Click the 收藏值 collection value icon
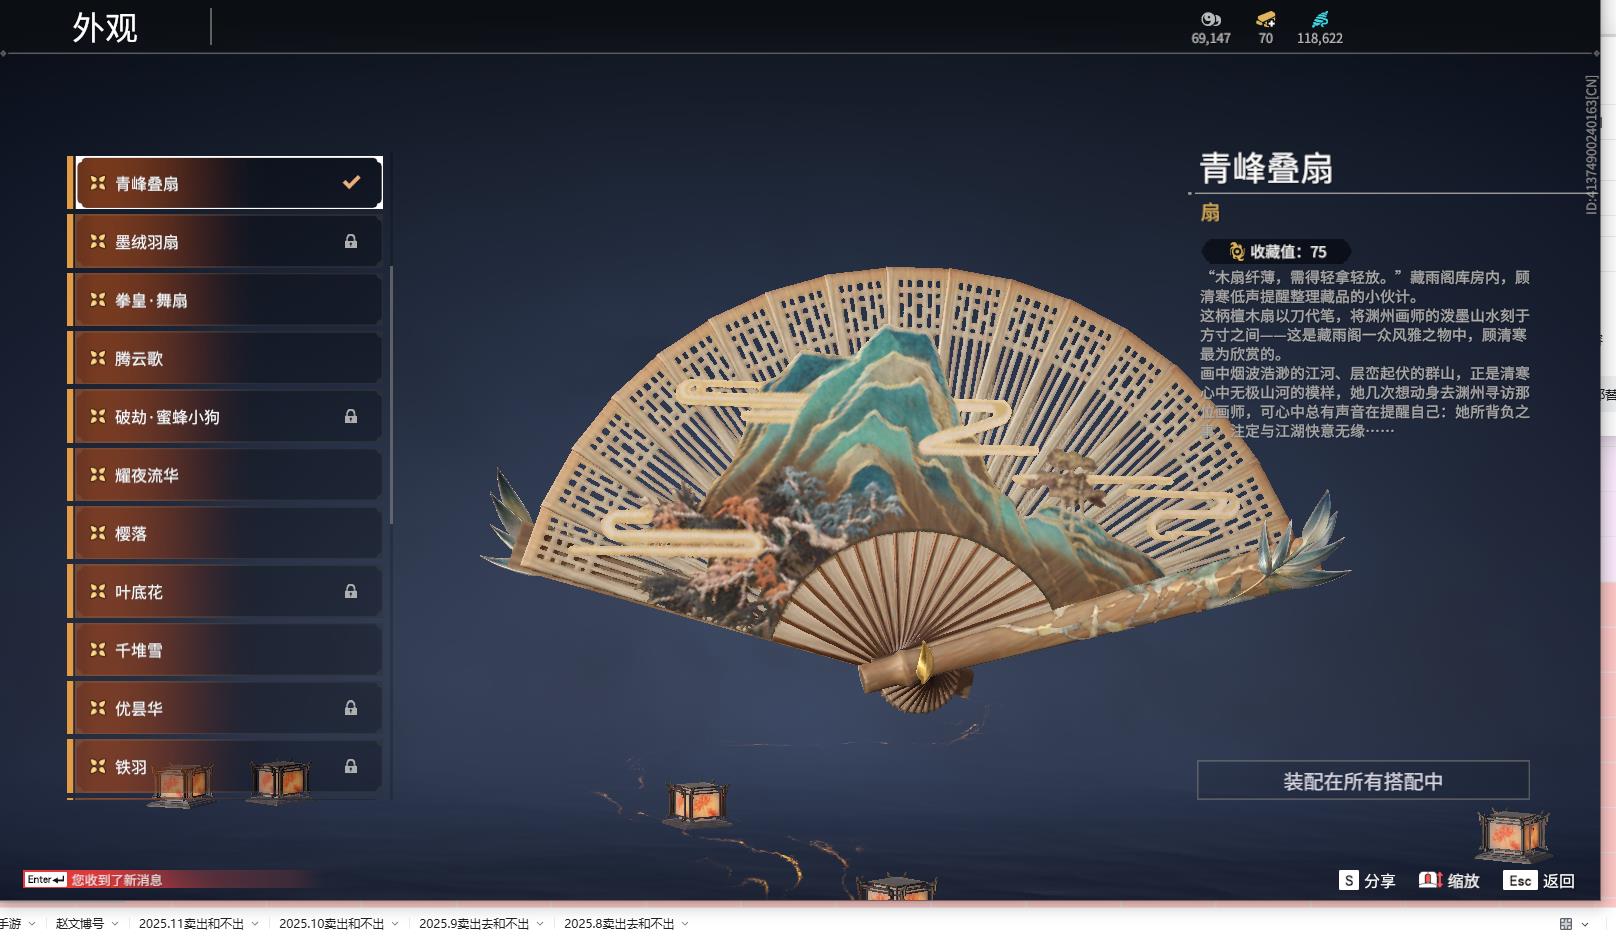Image resolution: width=1616 pixels, height=939 pixels. pos(1237,252)
